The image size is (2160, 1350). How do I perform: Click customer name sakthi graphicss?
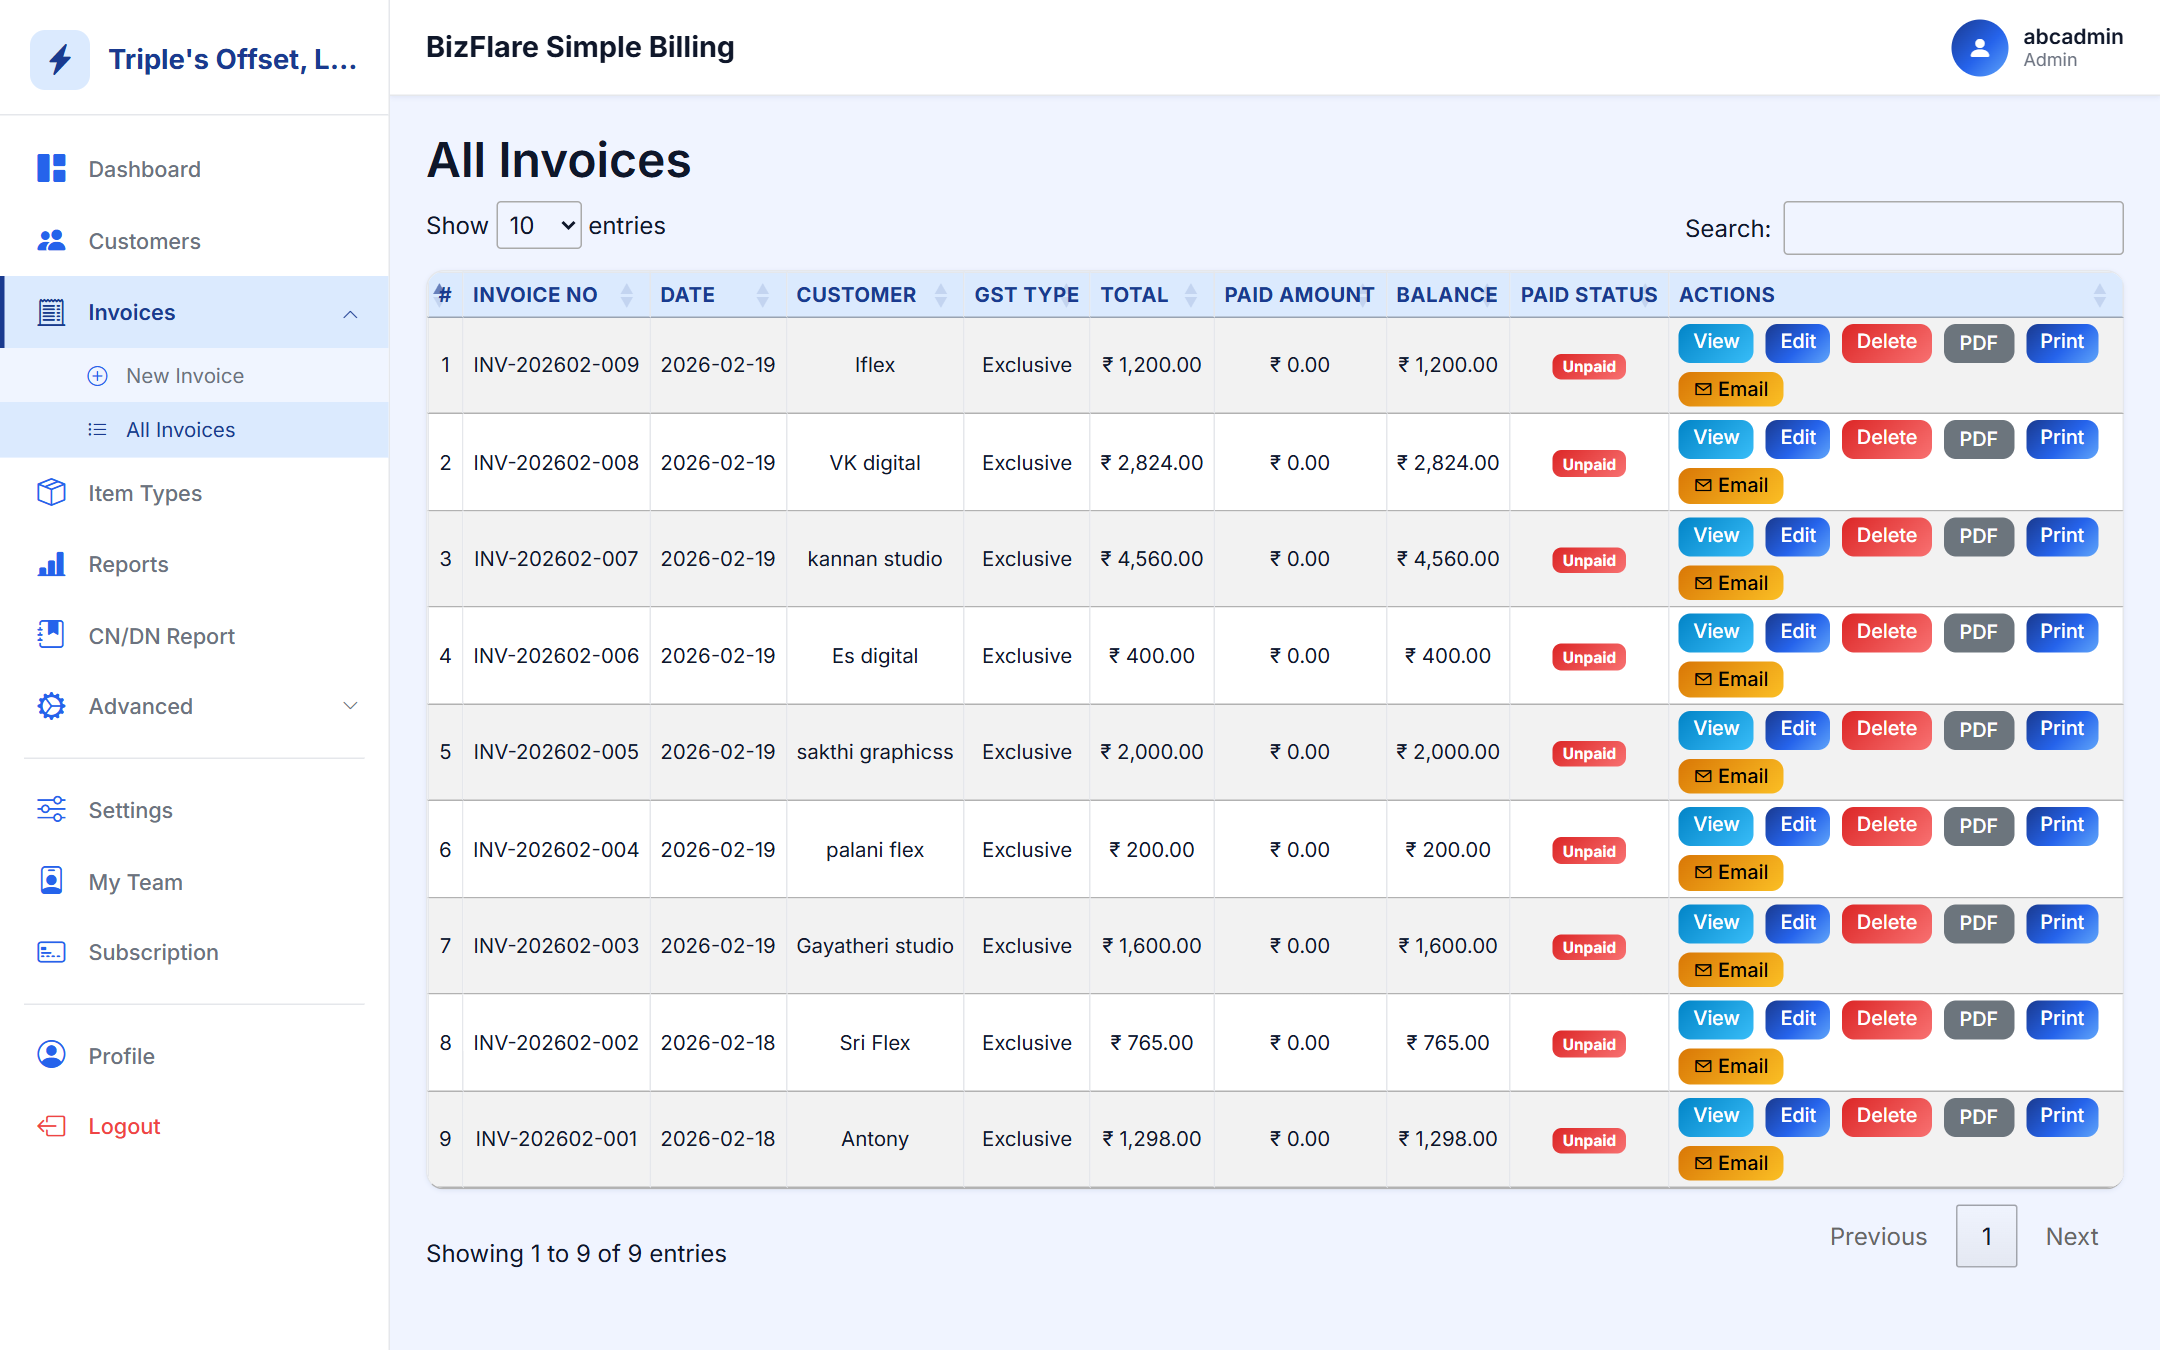click(x=875, y=752)
